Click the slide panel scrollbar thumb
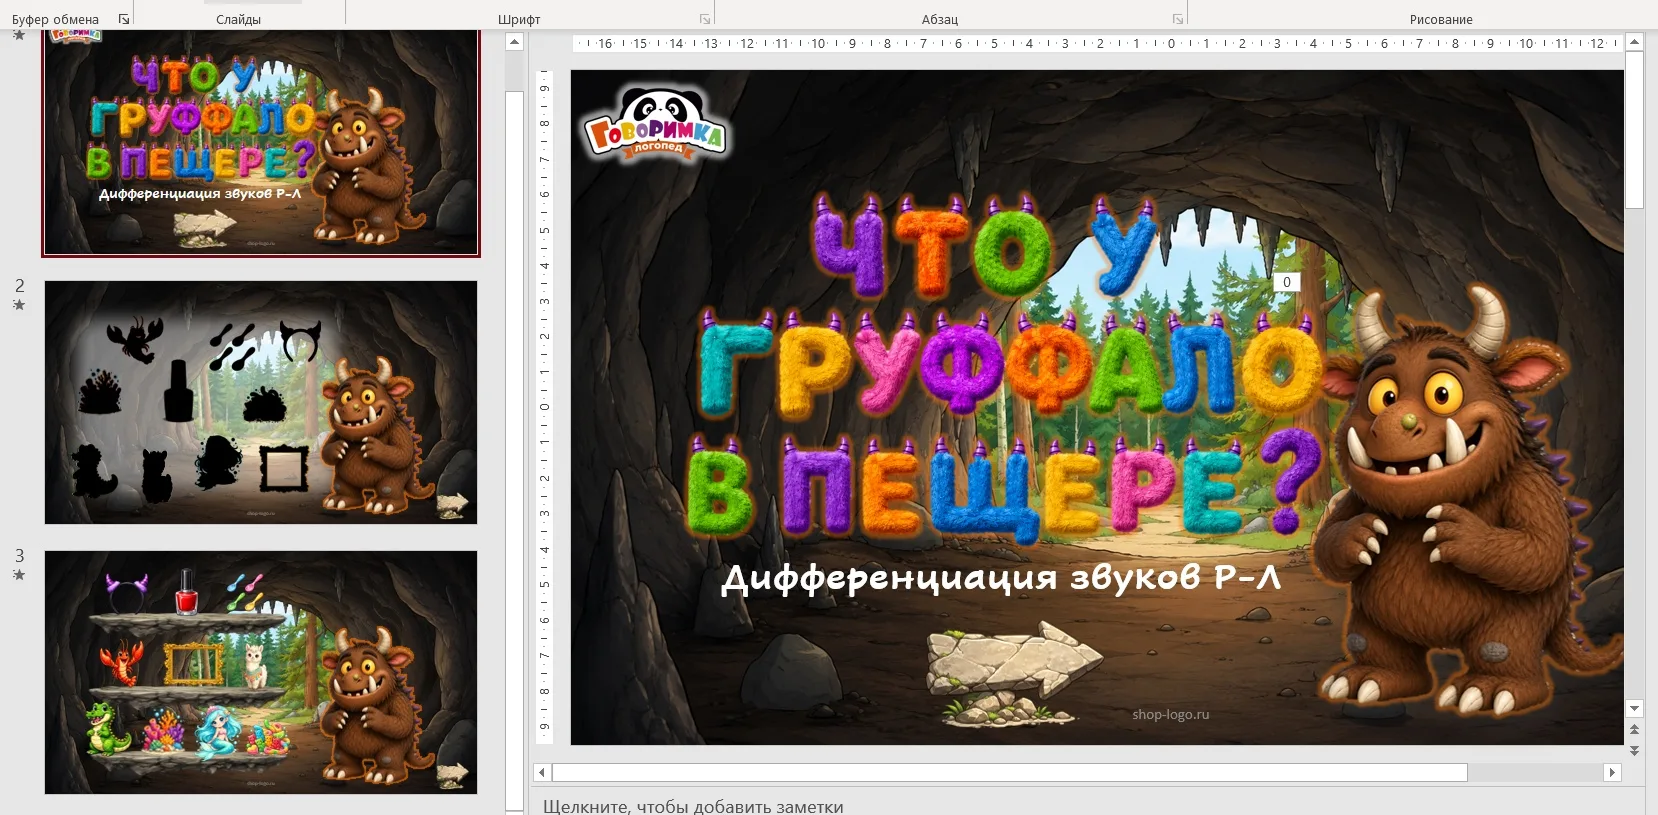 514,450
